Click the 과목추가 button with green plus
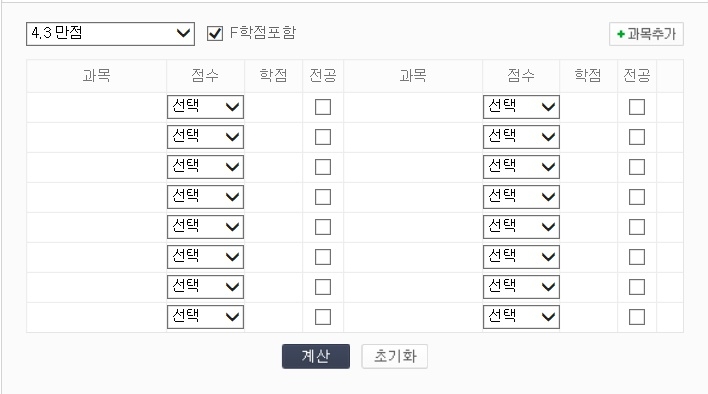This screenshot has width=708, height=394. click(646, 34)
